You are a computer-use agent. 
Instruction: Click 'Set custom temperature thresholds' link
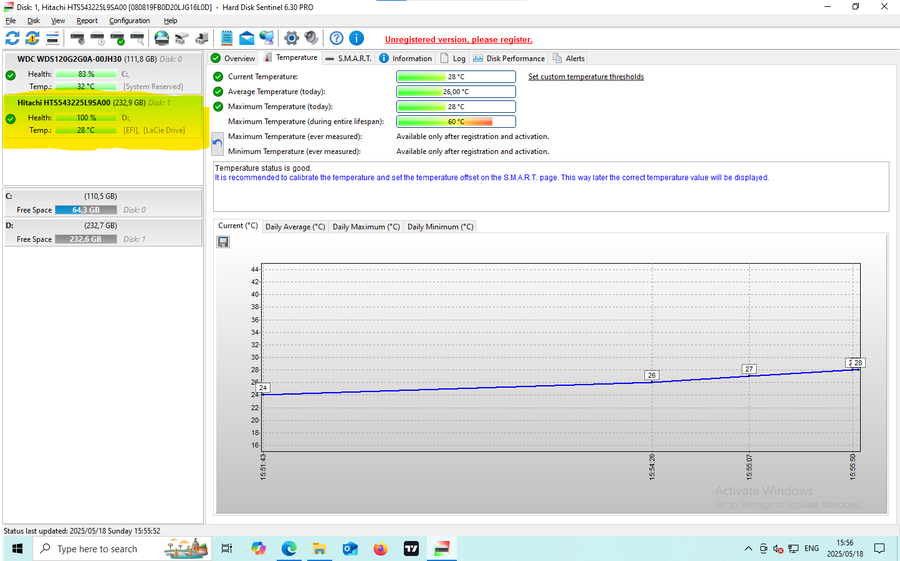pyautogui.click(x=585, y=77)
